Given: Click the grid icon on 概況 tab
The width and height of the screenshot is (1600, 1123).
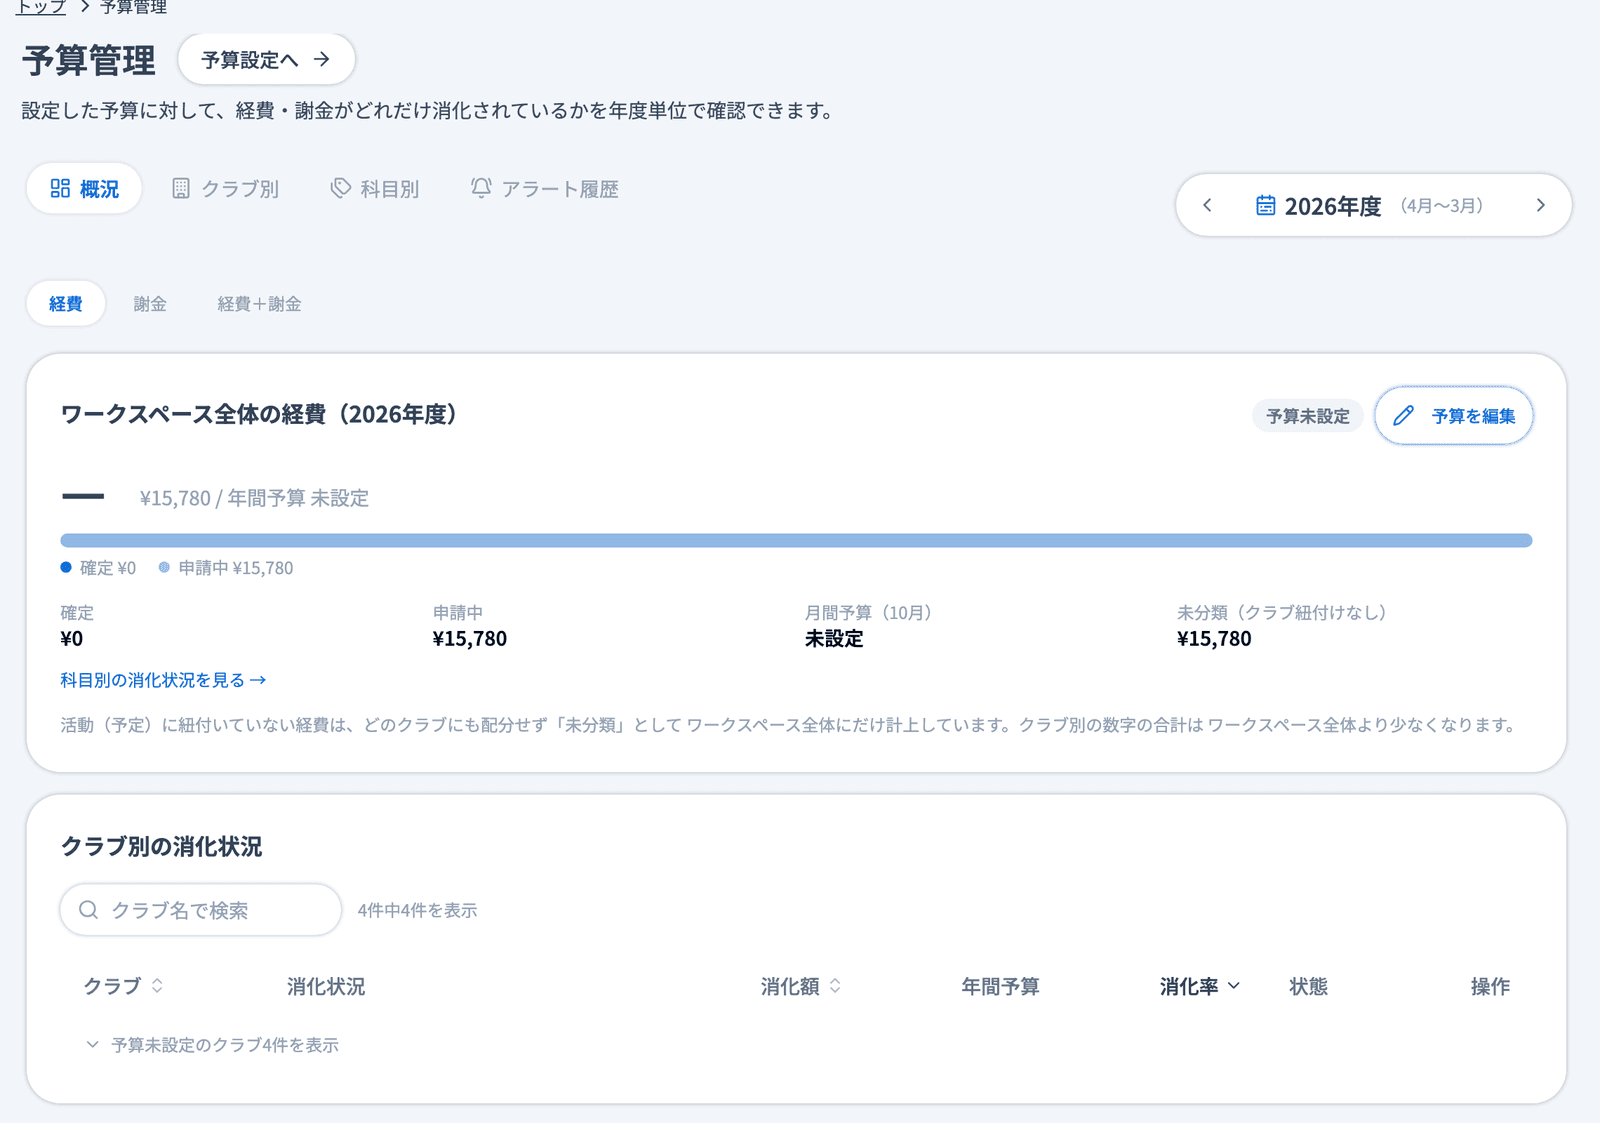Looking at the screenshot, I should [x=60, y=188].
